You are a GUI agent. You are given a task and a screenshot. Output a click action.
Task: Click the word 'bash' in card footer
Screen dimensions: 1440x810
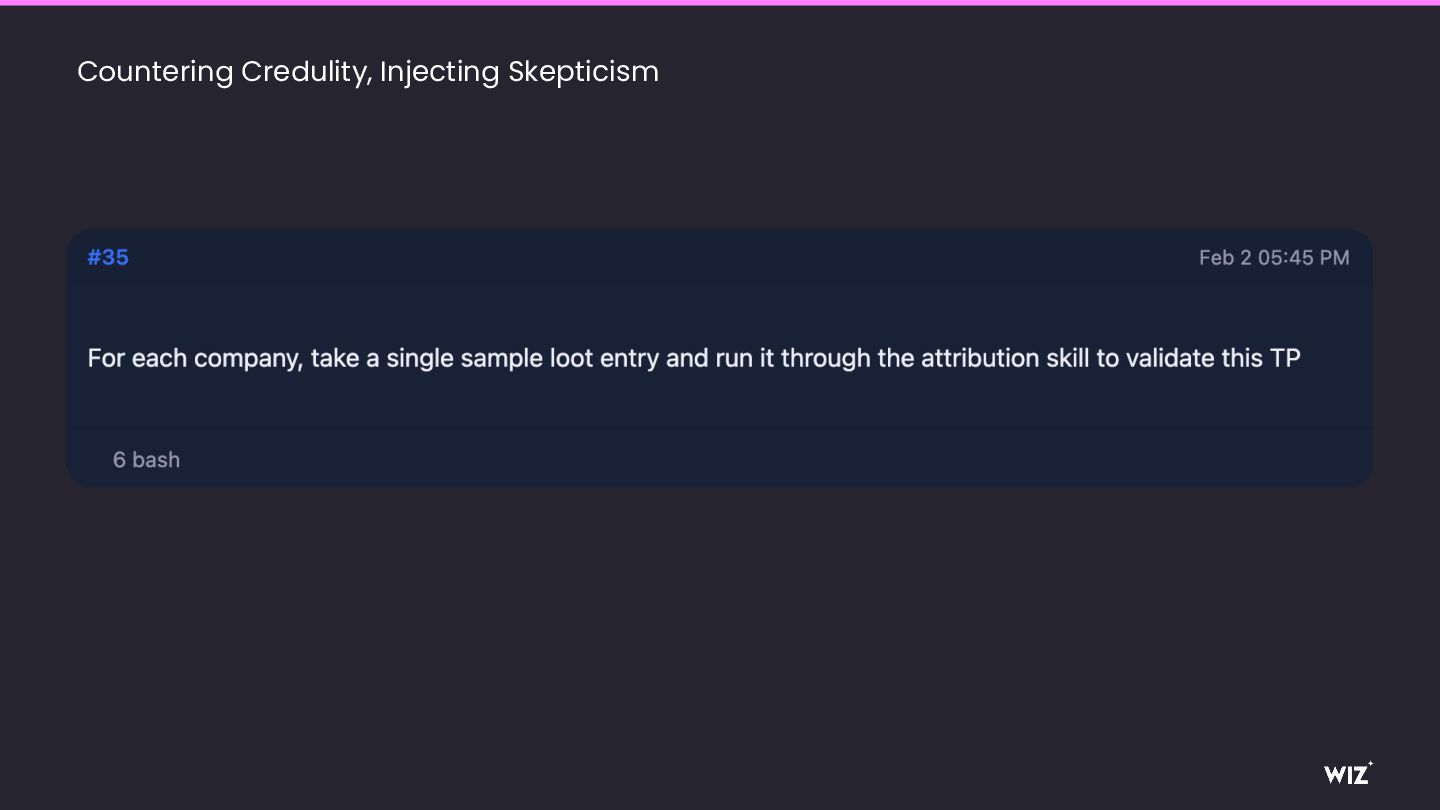[x=156, y=460]
